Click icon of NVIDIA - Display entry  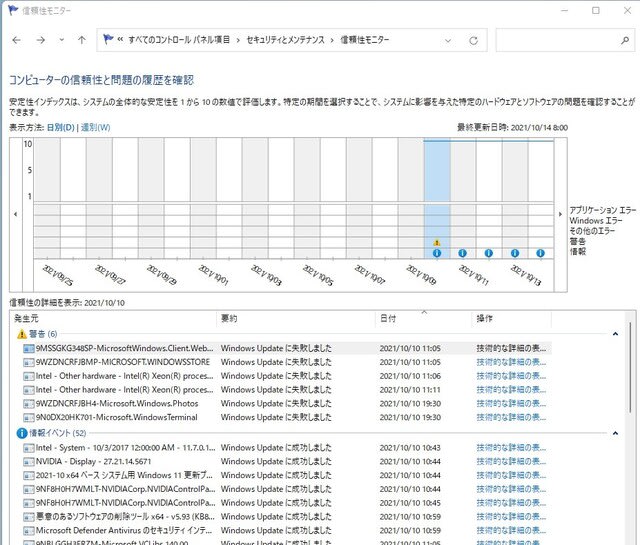[29, 462]
